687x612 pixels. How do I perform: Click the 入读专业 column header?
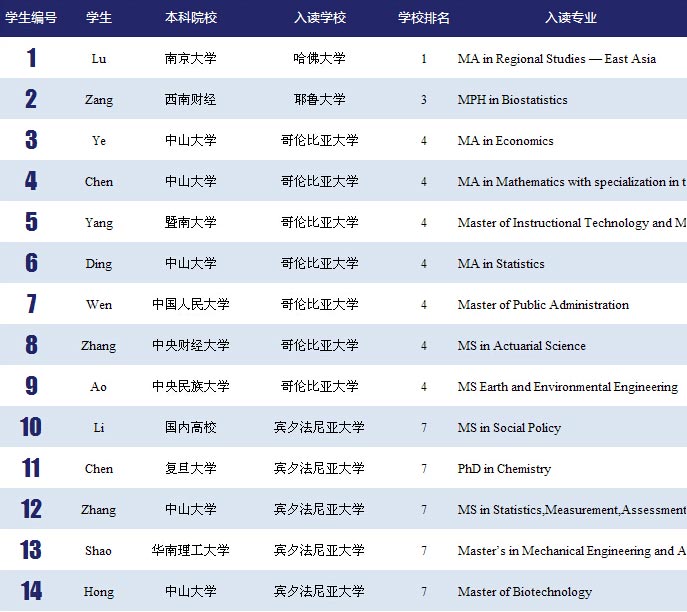(570, 18)
